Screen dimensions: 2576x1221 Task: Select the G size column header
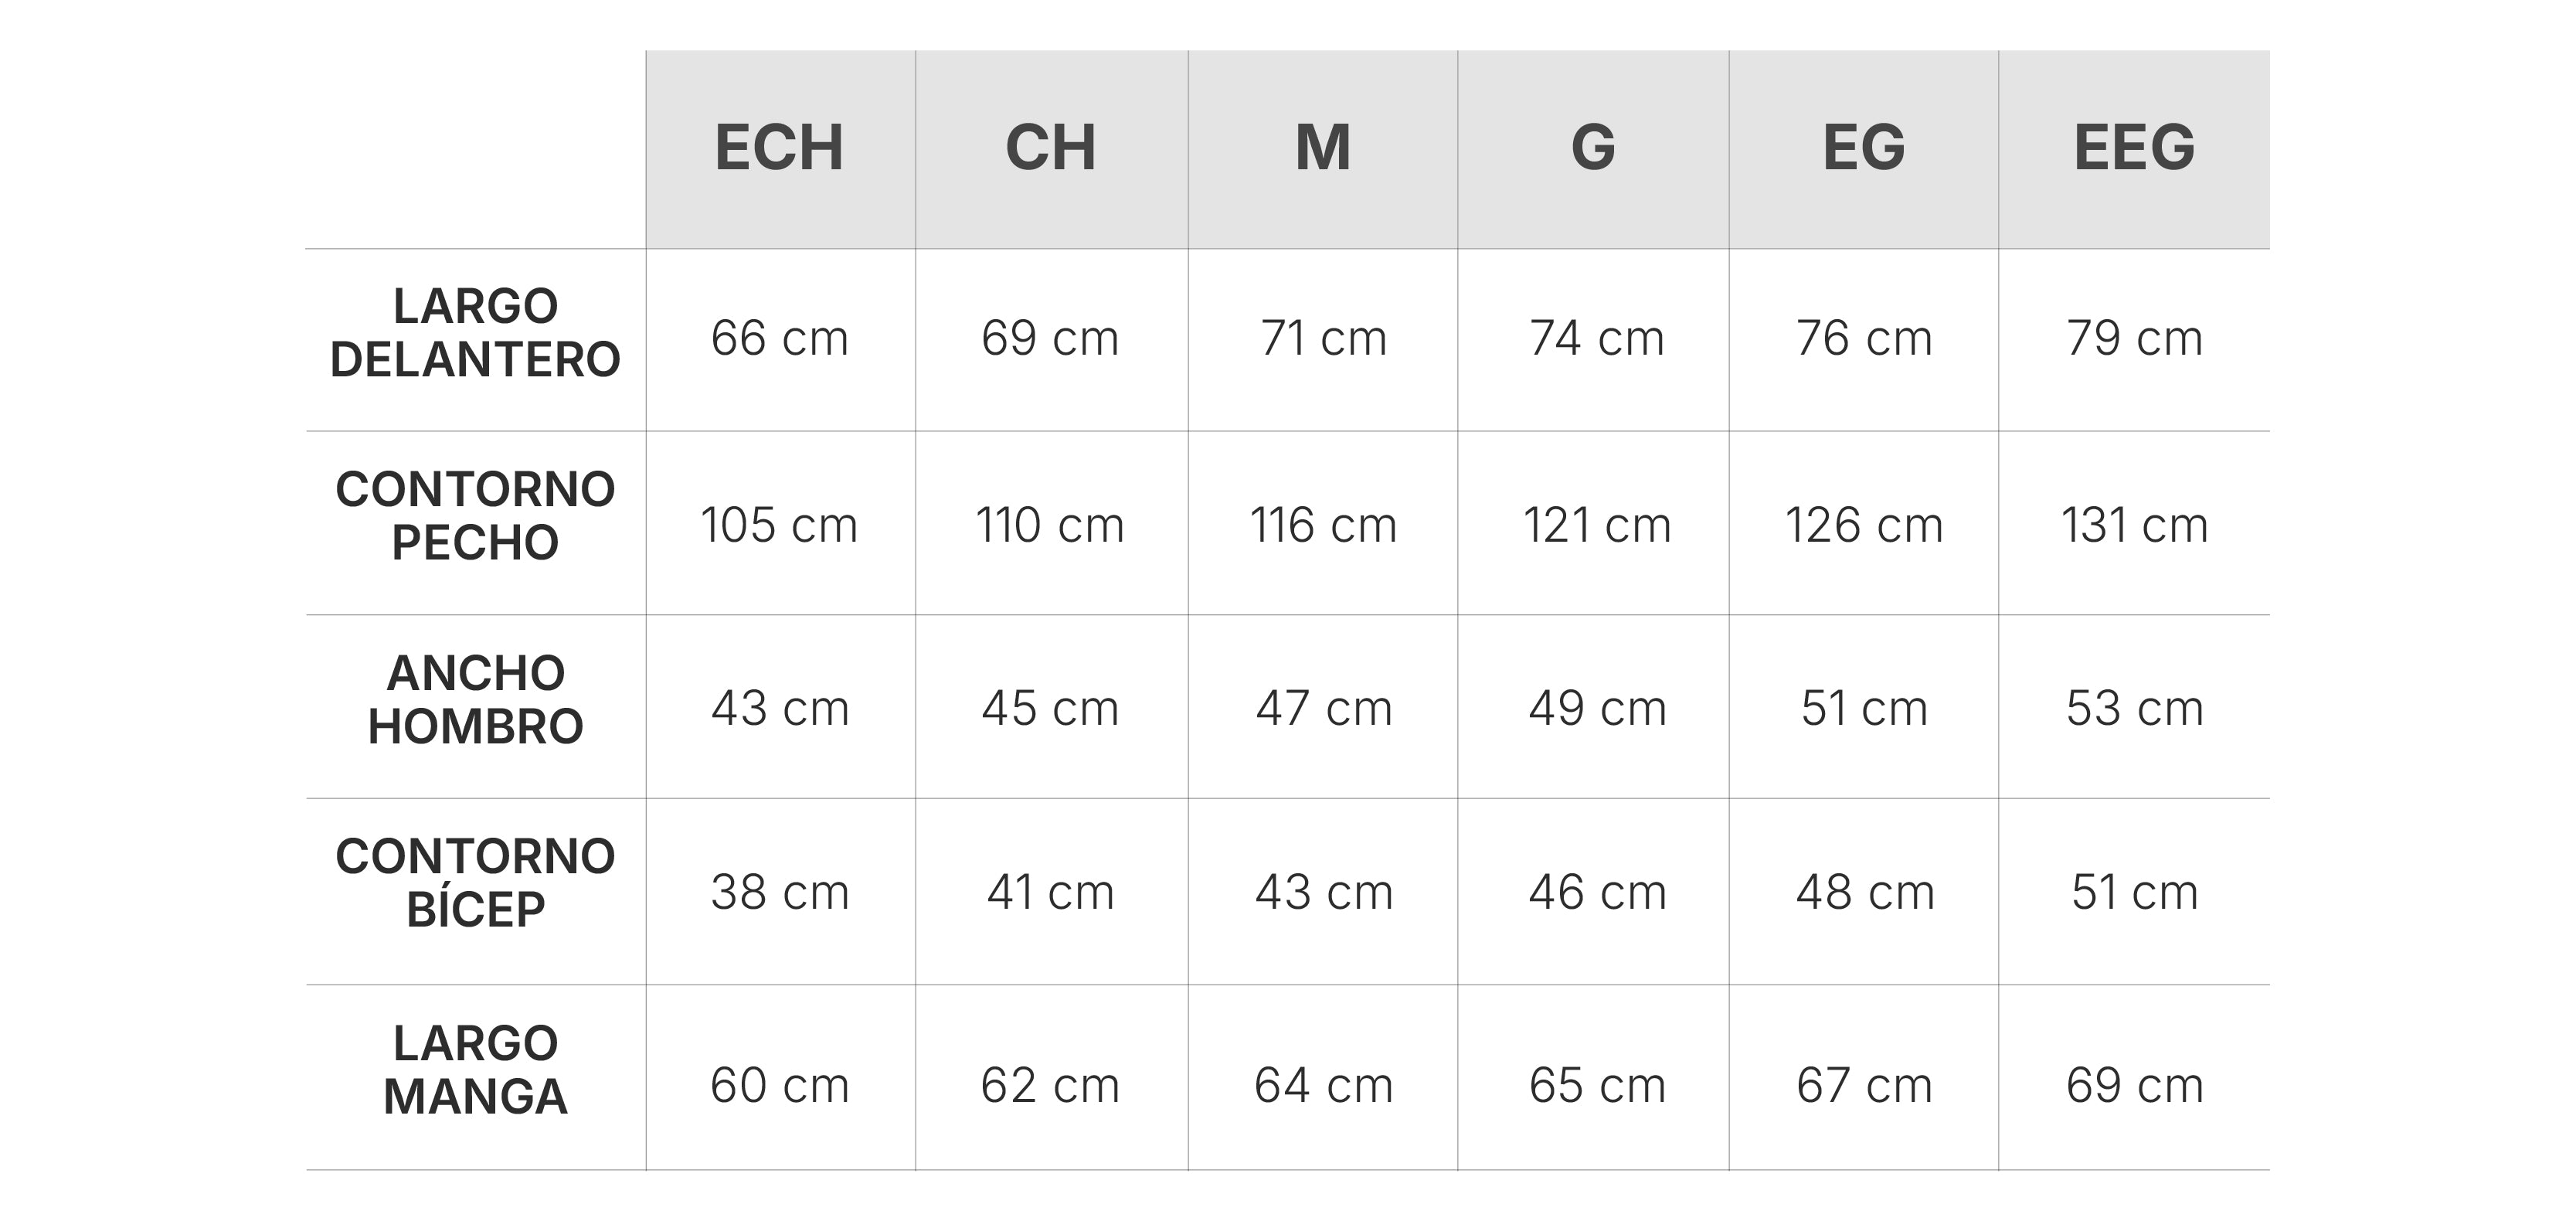click(1593, 148)
